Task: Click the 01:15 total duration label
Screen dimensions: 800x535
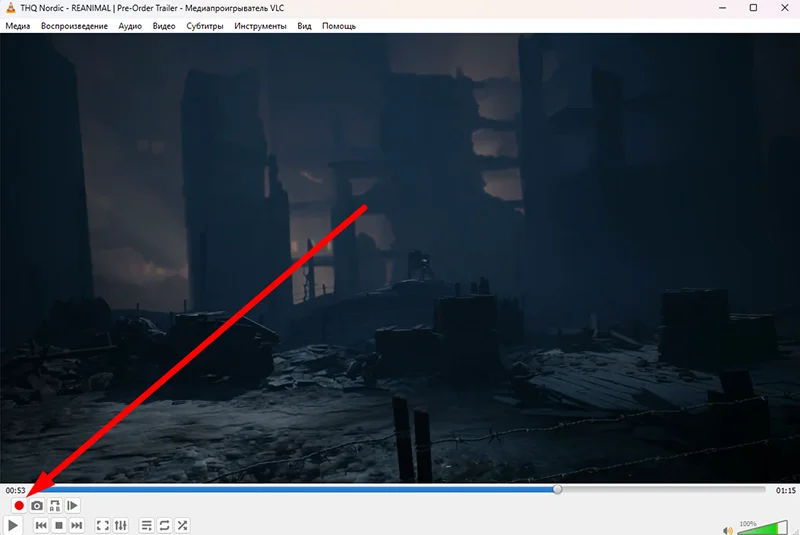Action: click(x=784, y=490)
